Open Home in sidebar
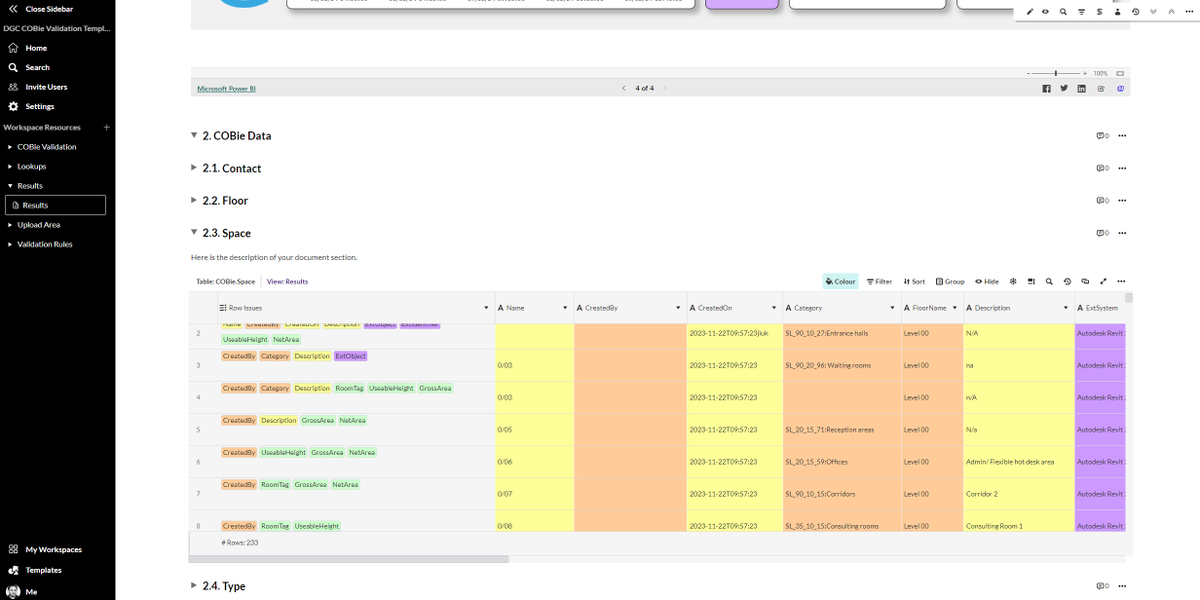Viewport: 1200px width, 600px height. click(28, 48)
